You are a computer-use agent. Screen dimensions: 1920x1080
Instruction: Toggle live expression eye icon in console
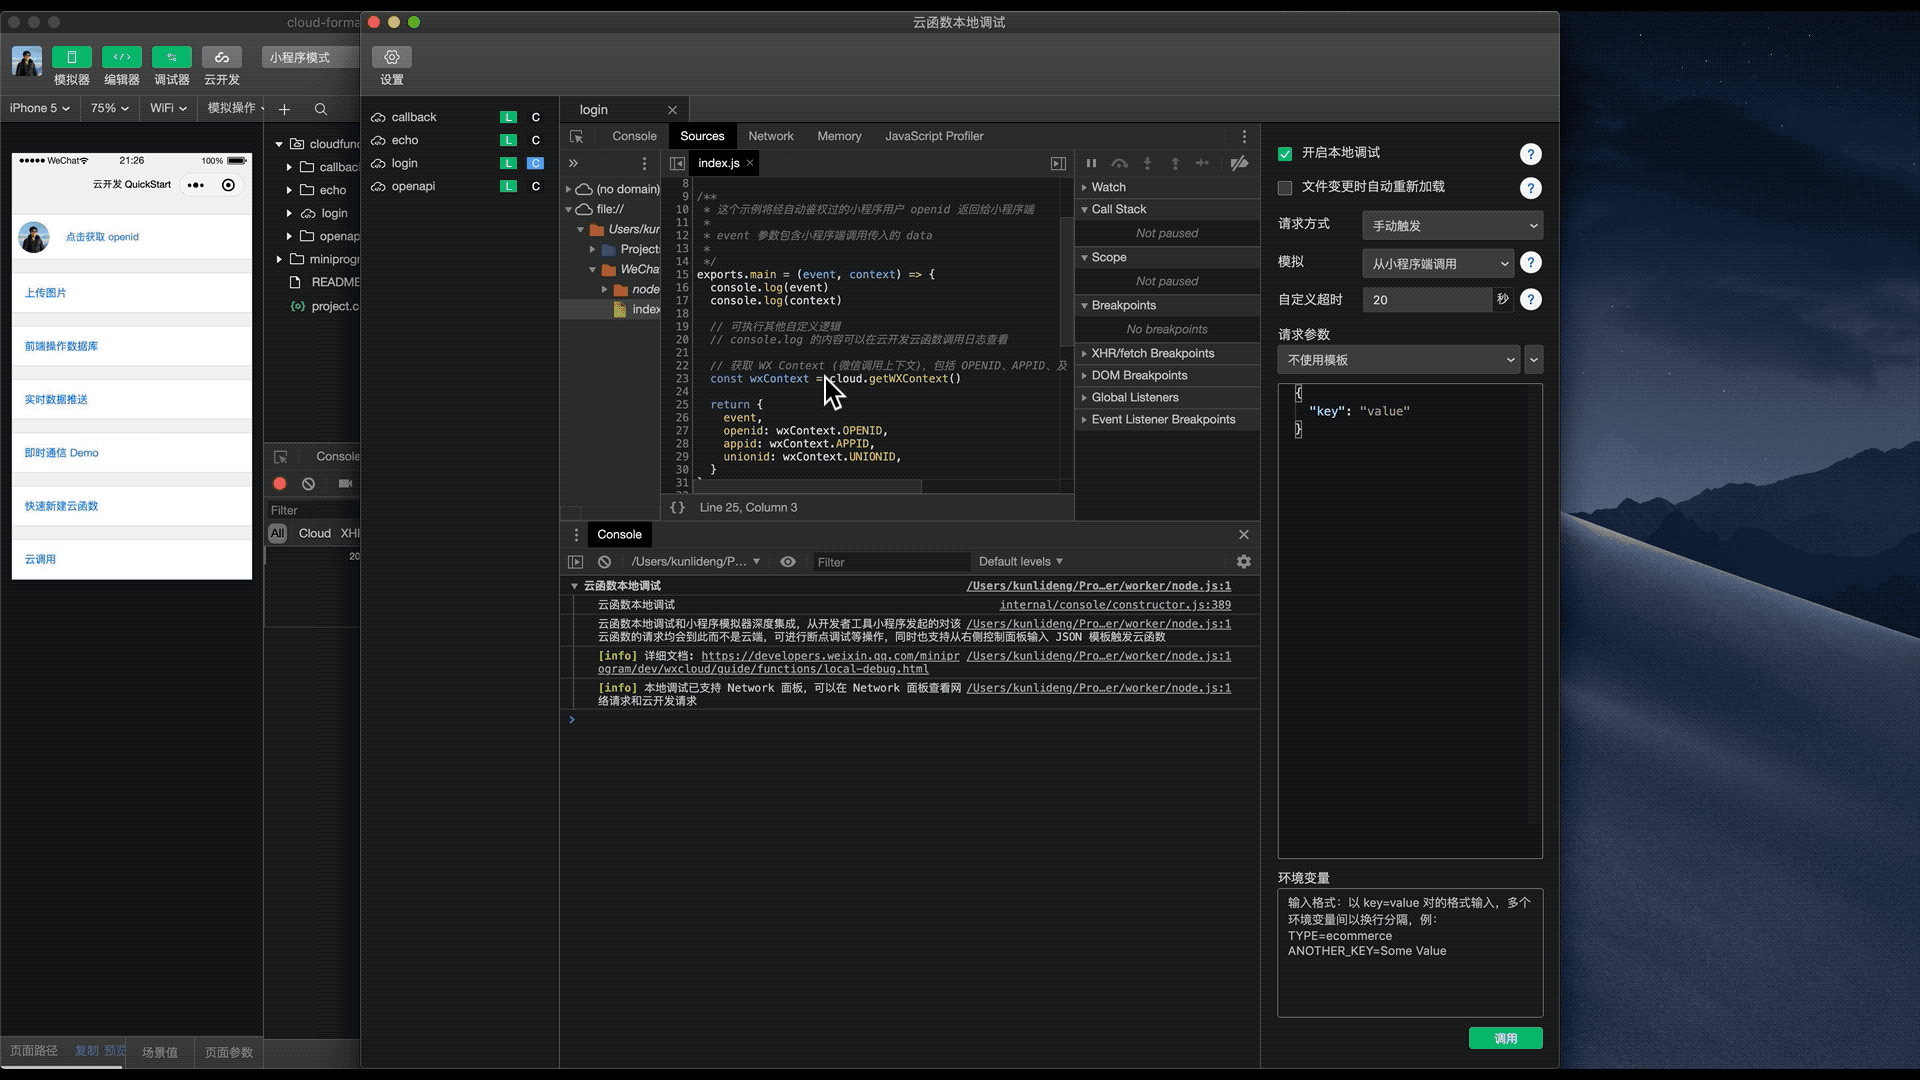[788, 562]
